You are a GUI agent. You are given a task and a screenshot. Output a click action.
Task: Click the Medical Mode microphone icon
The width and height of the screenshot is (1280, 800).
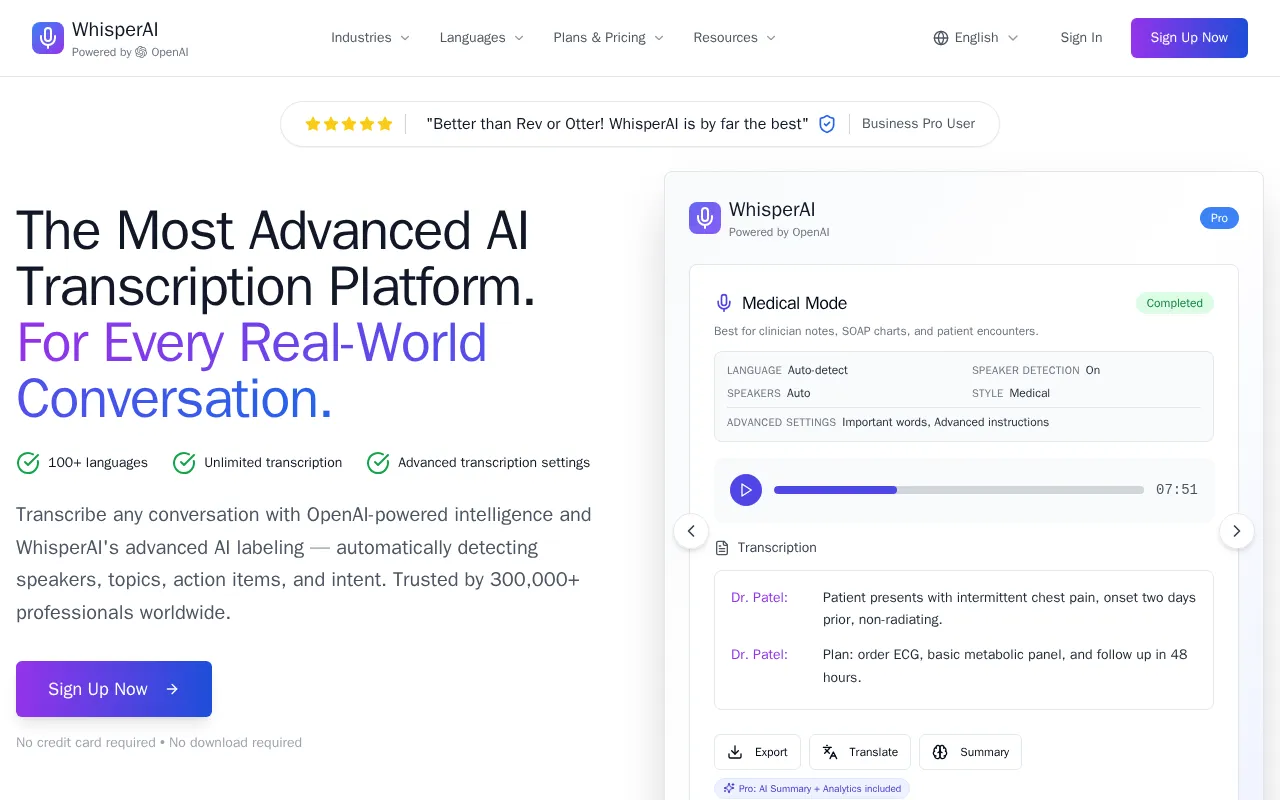tap(724, 303)
